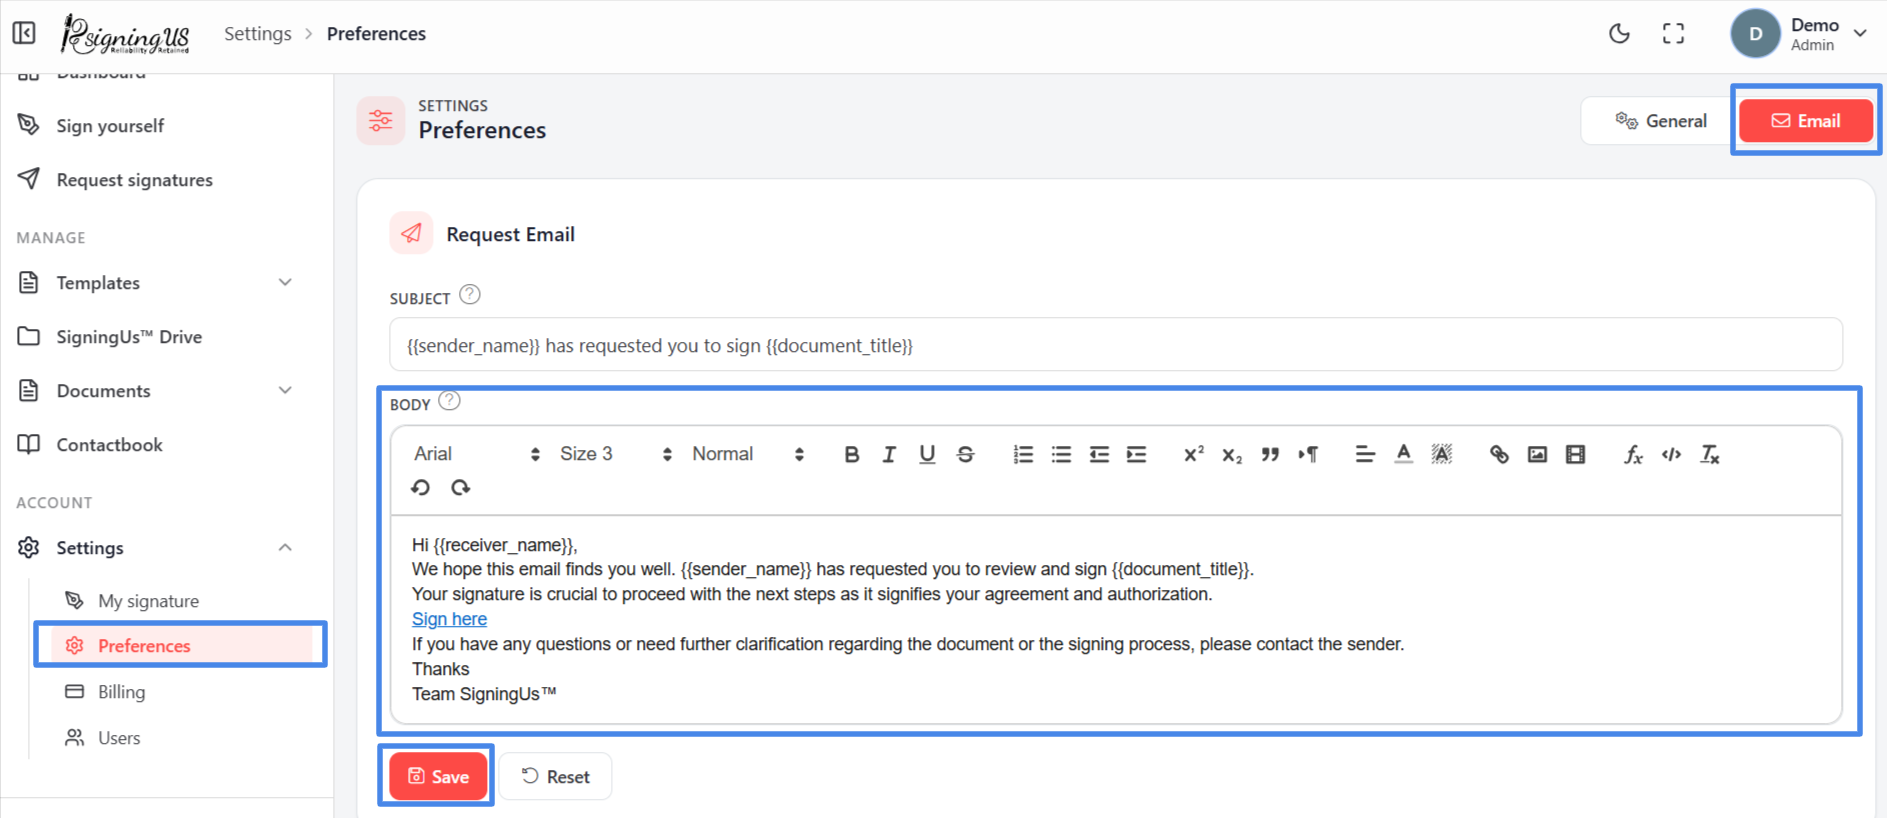Insert a video into the email body
This screenshot has height=818, width=1887.
click(1575, 454)
